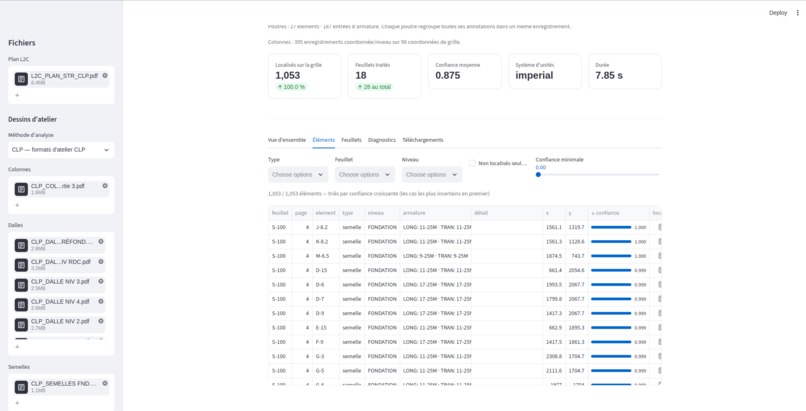Click the CLP_COL...rtie 3.pdf document icon
Screen dimensions: 806x411
(x=21, y=189)
